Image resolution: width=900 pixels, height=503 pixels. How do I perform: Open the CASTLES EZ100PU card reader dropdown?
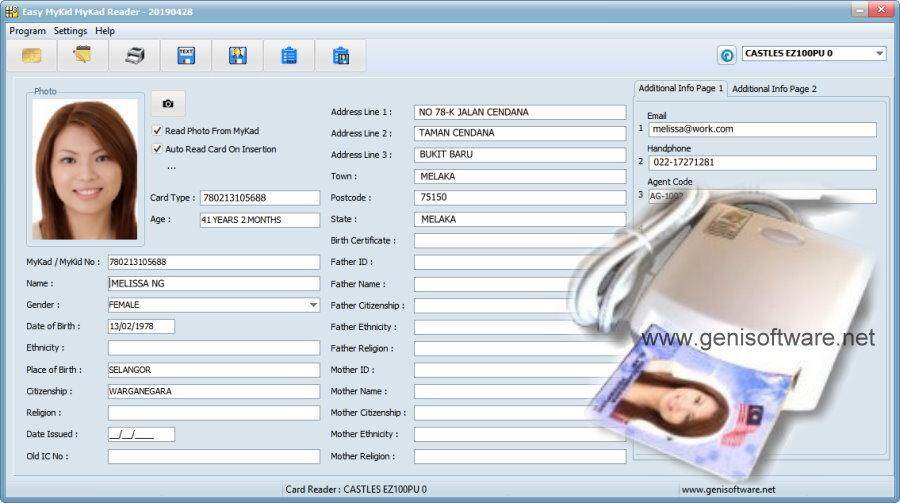pyautogui.click(x=879, y=54)
